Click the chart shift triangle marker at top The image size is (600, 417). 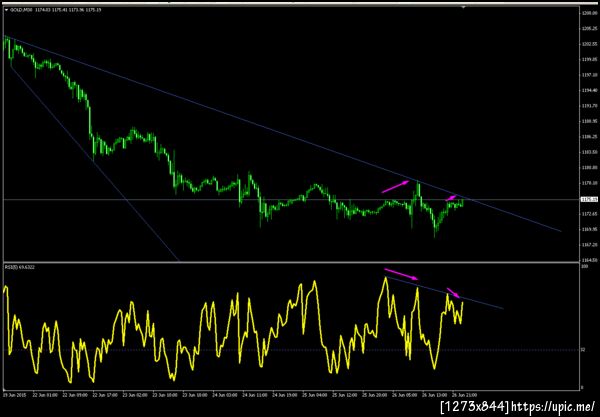pos(464,7)
